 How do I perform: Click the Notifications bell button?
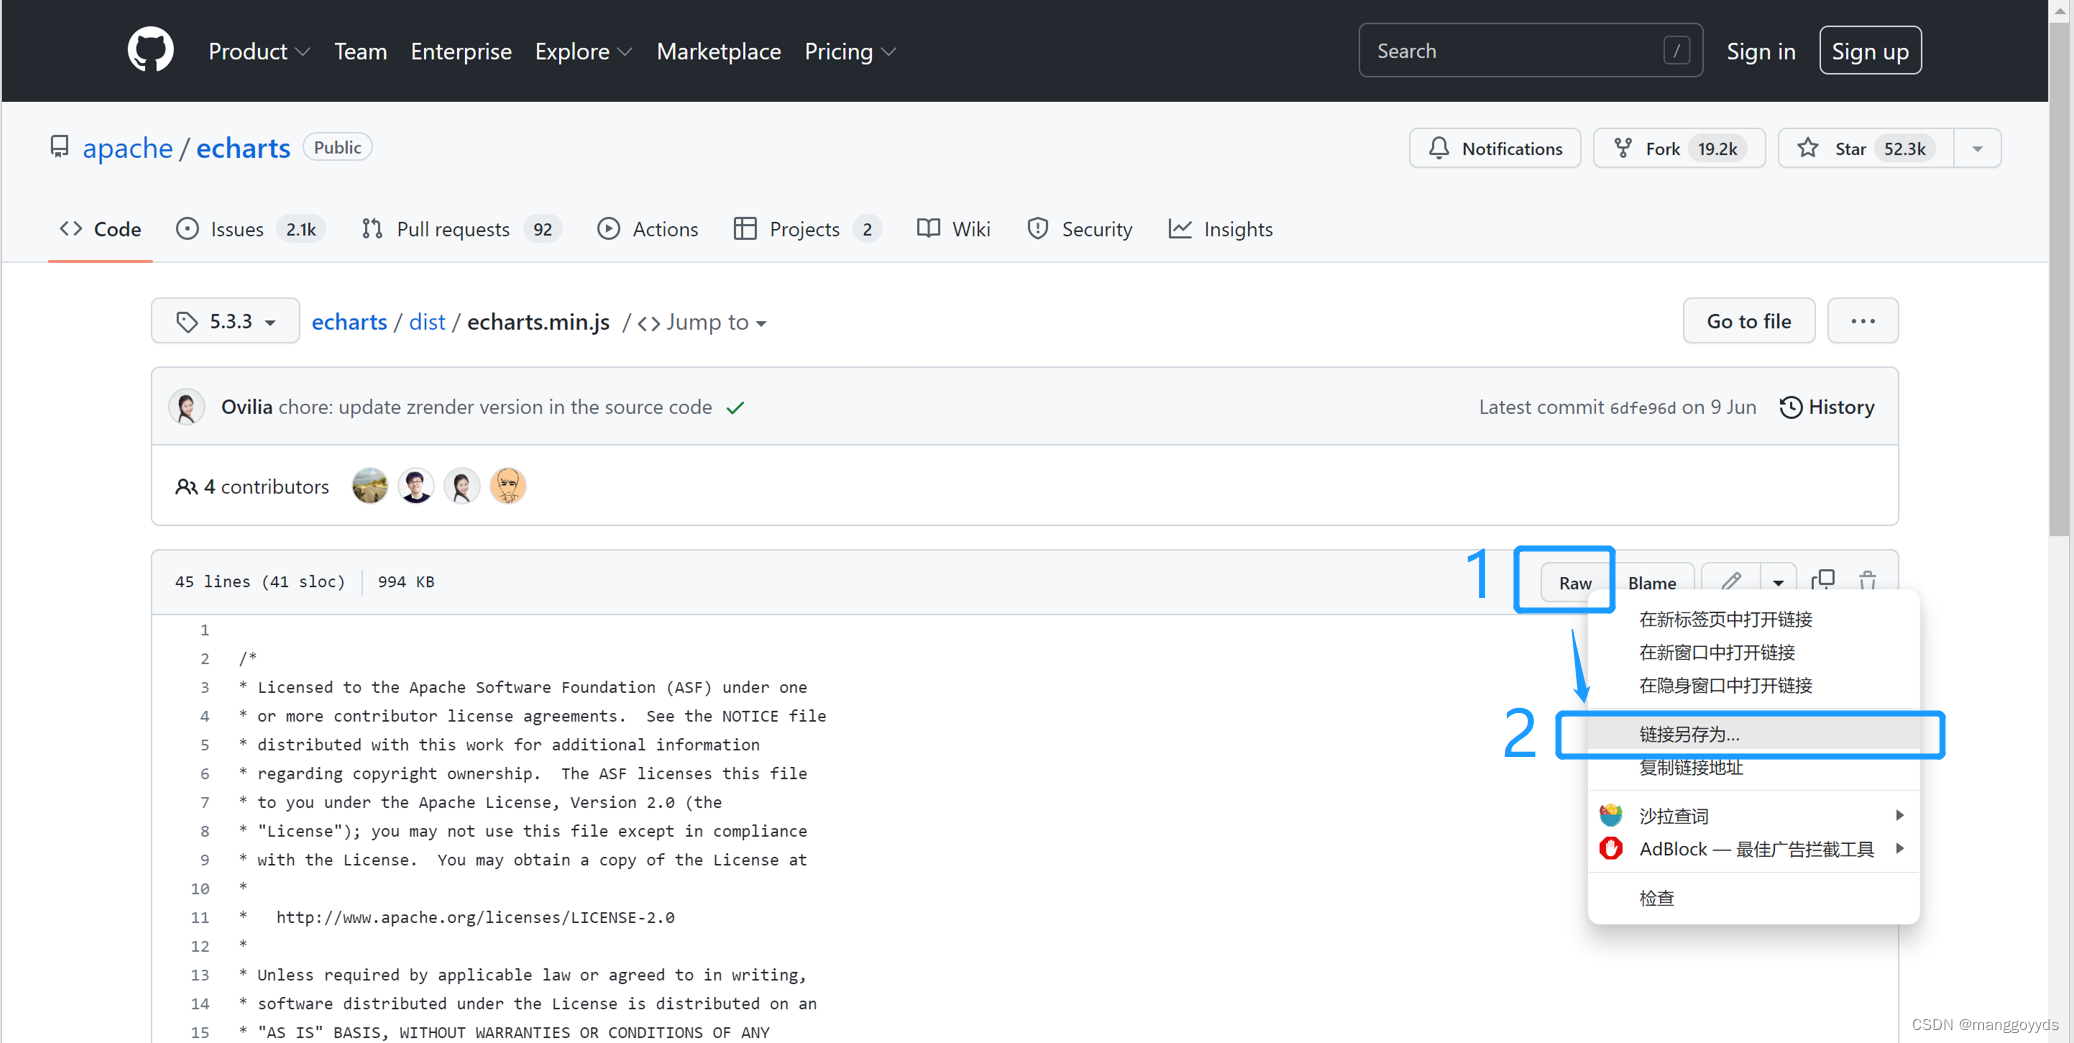tap(1495, 148)
